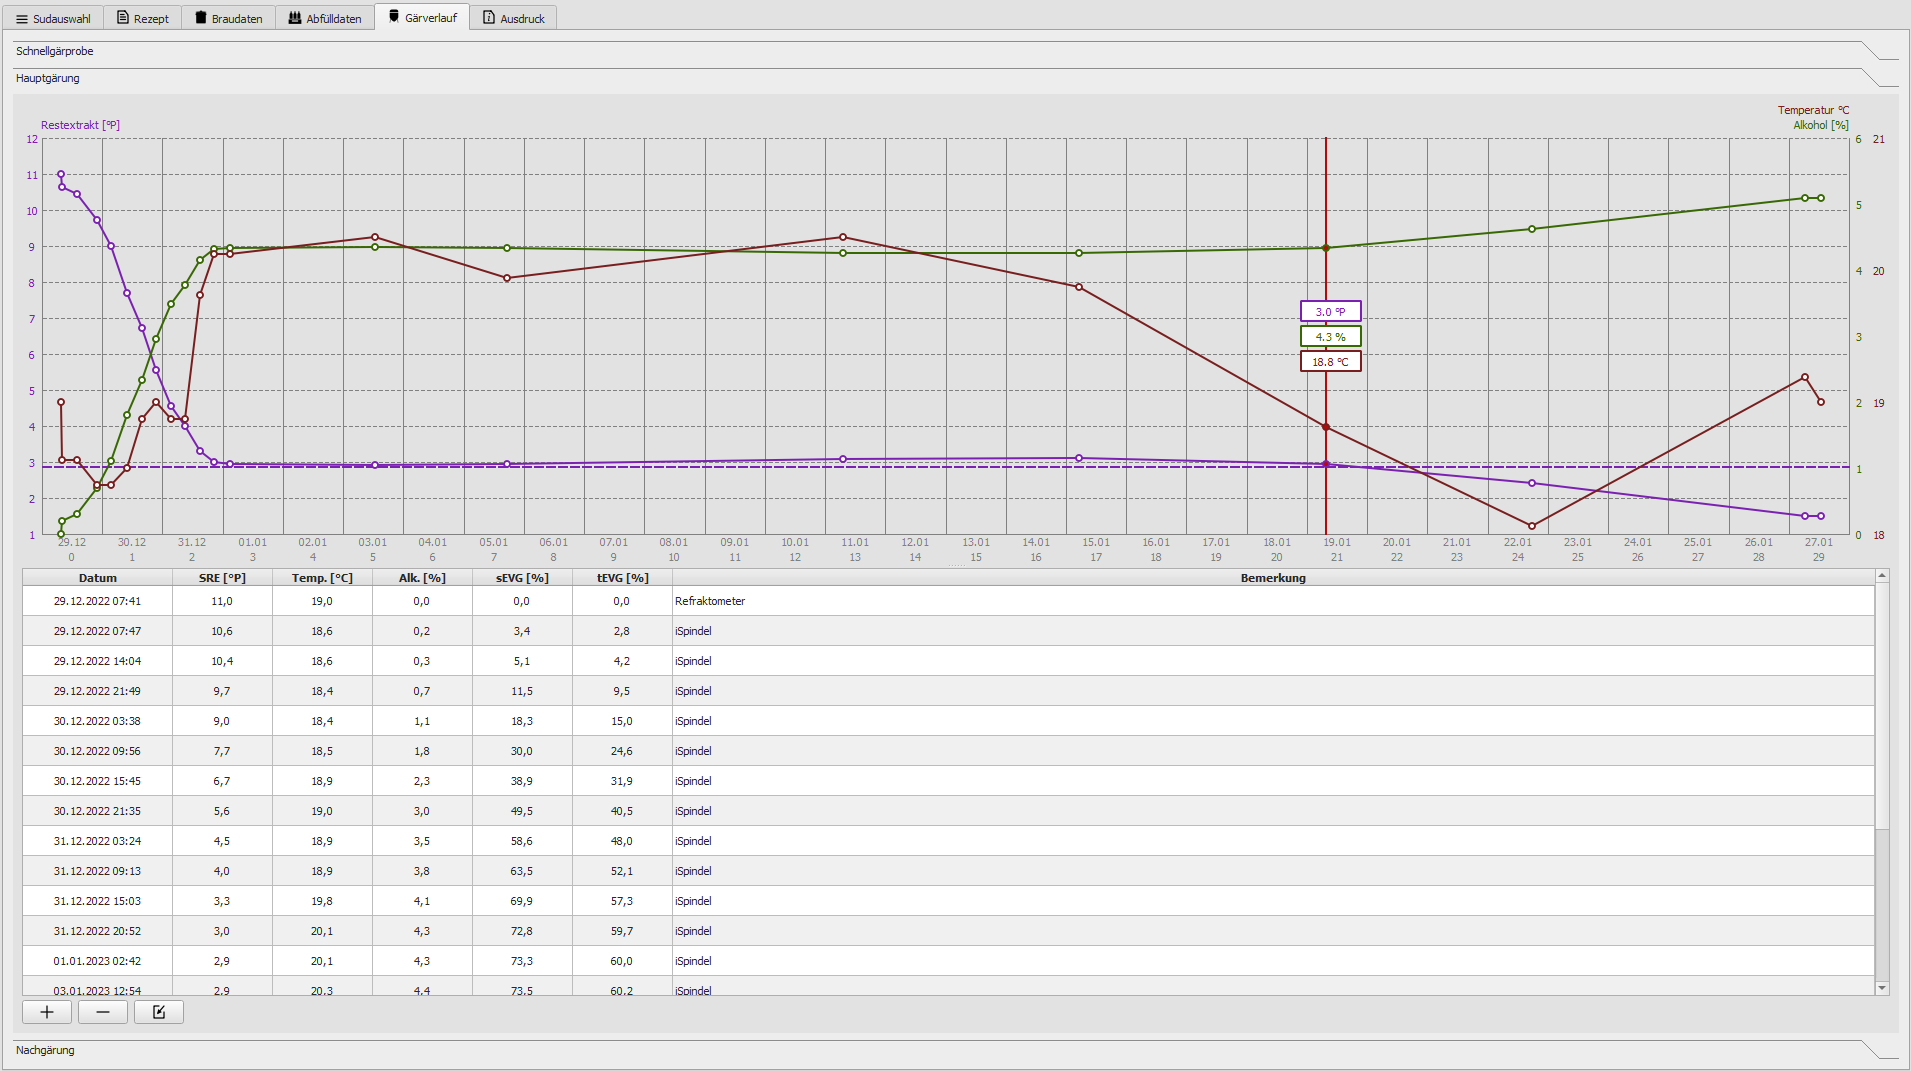Click the Datum column header
The height and width of the screenshot is (1071, 1911).
tap(98, 578)
